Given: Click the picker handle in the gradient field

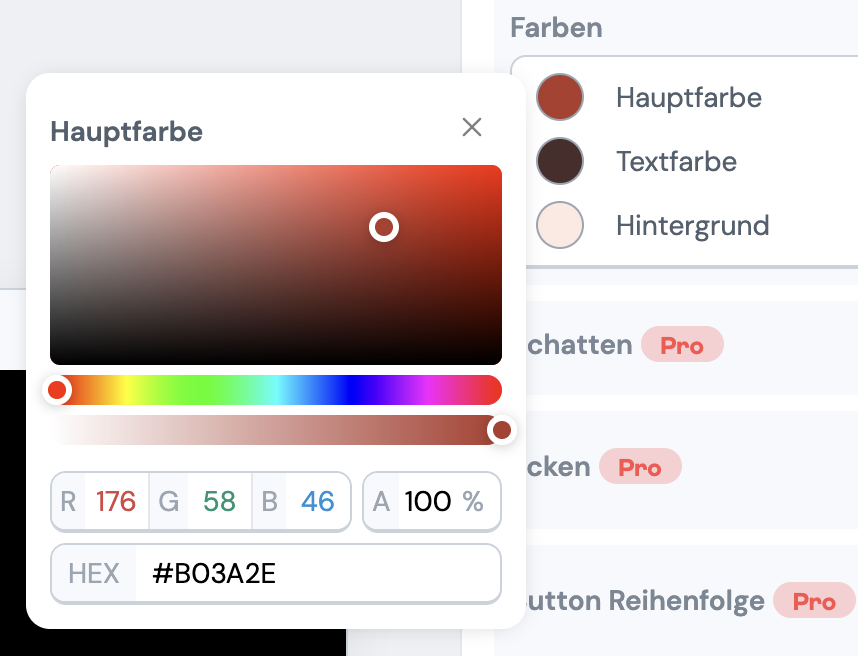Looking at the screenshot, I should pos(384,228).
